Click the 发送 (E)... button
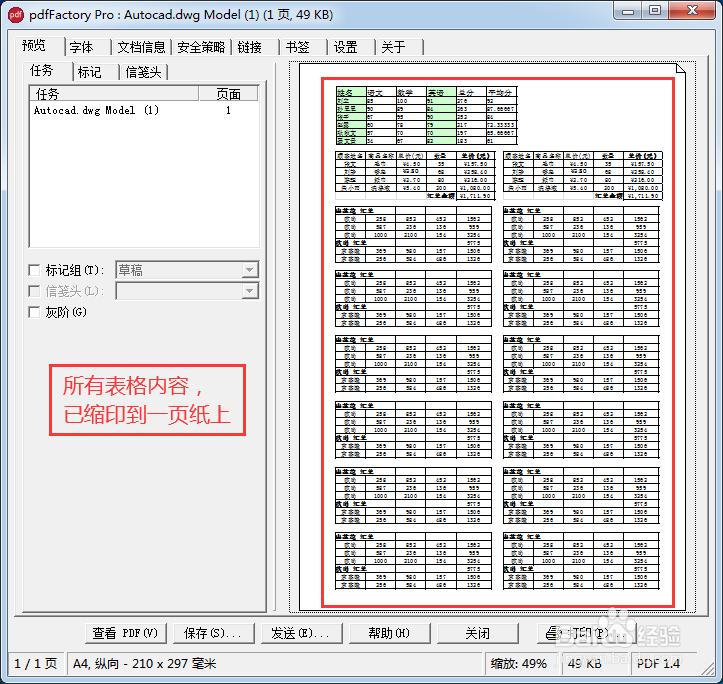This screenshot has height=684, width=723. click(x=302, y=633)
